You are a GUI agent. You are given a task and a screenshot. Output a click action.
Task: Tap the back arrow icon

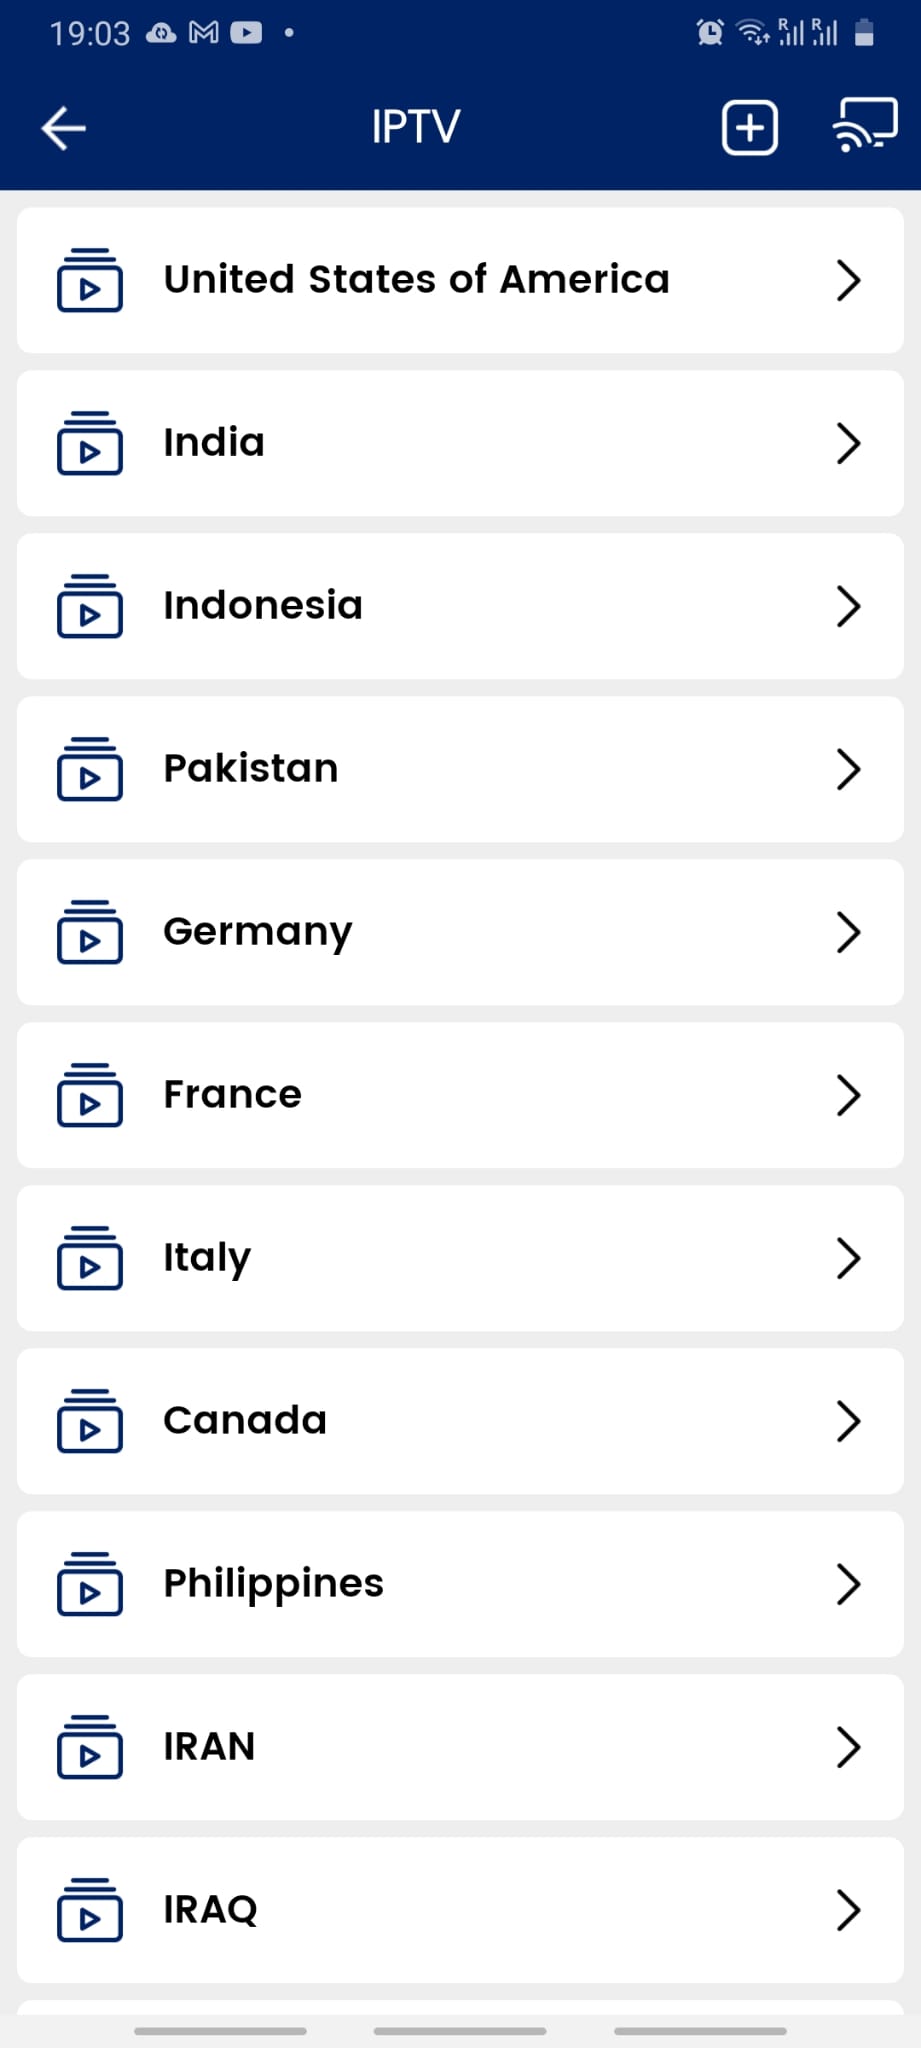(x=64, y=128)
